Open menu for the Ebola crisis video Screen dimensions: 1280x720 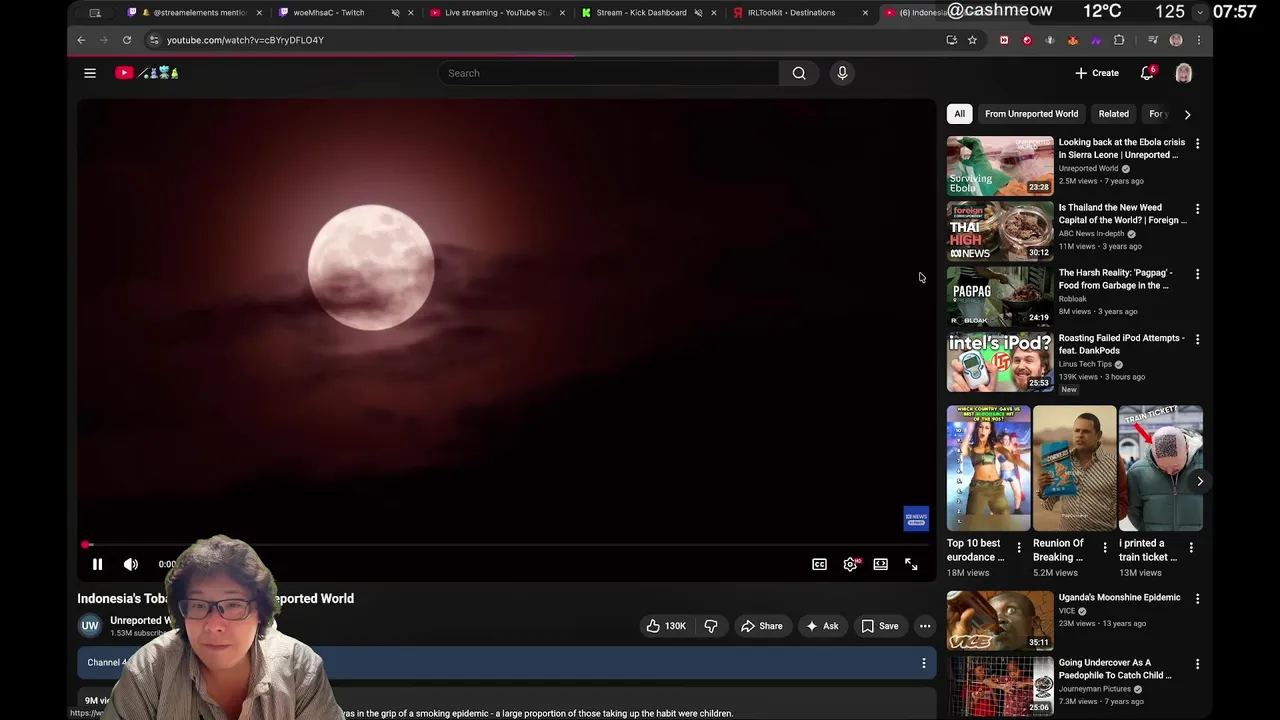(x=1197, y=144)
